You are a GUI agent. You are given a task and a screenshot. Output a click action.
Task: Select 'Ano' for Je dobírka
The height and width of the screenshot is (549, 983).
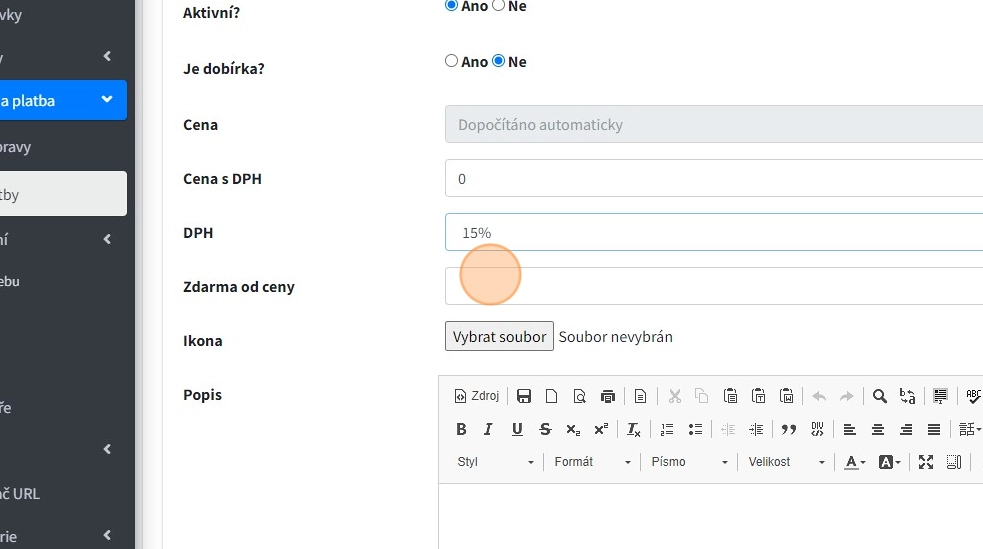point(451,61)
